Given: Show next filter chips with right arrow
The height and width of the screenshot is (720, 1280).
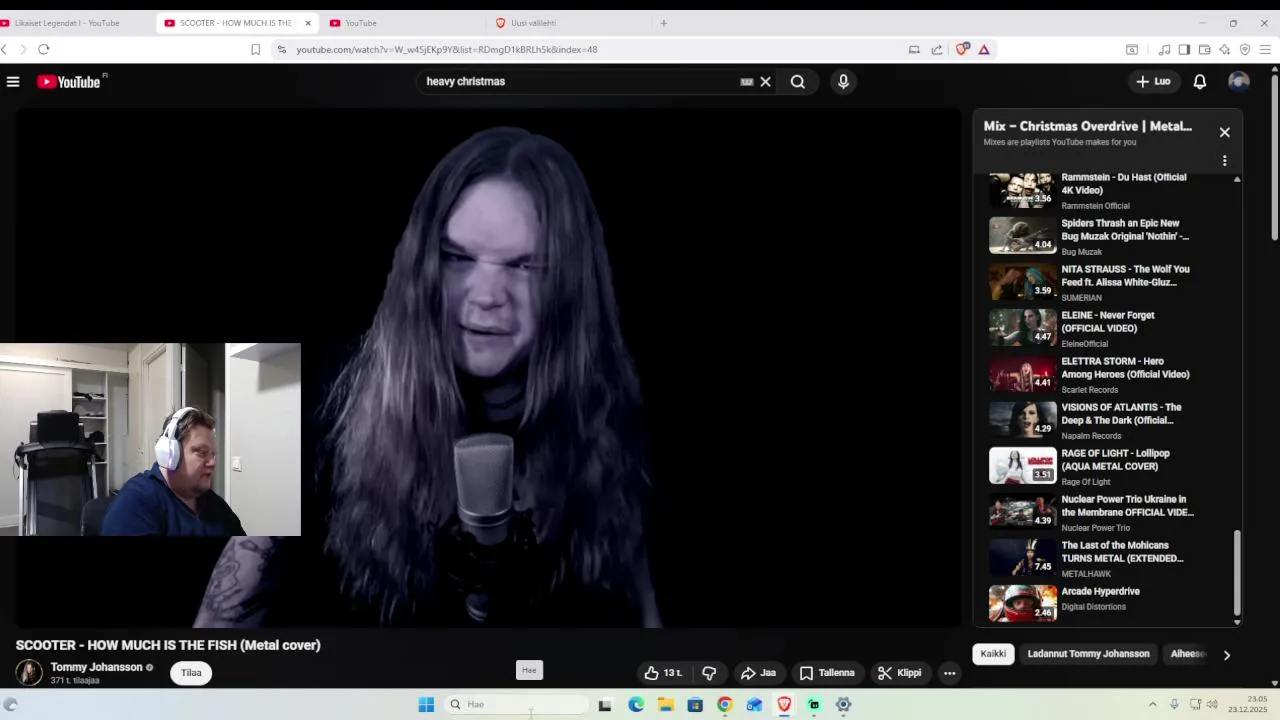Looking at the screenshot, I should (1226, 655).
